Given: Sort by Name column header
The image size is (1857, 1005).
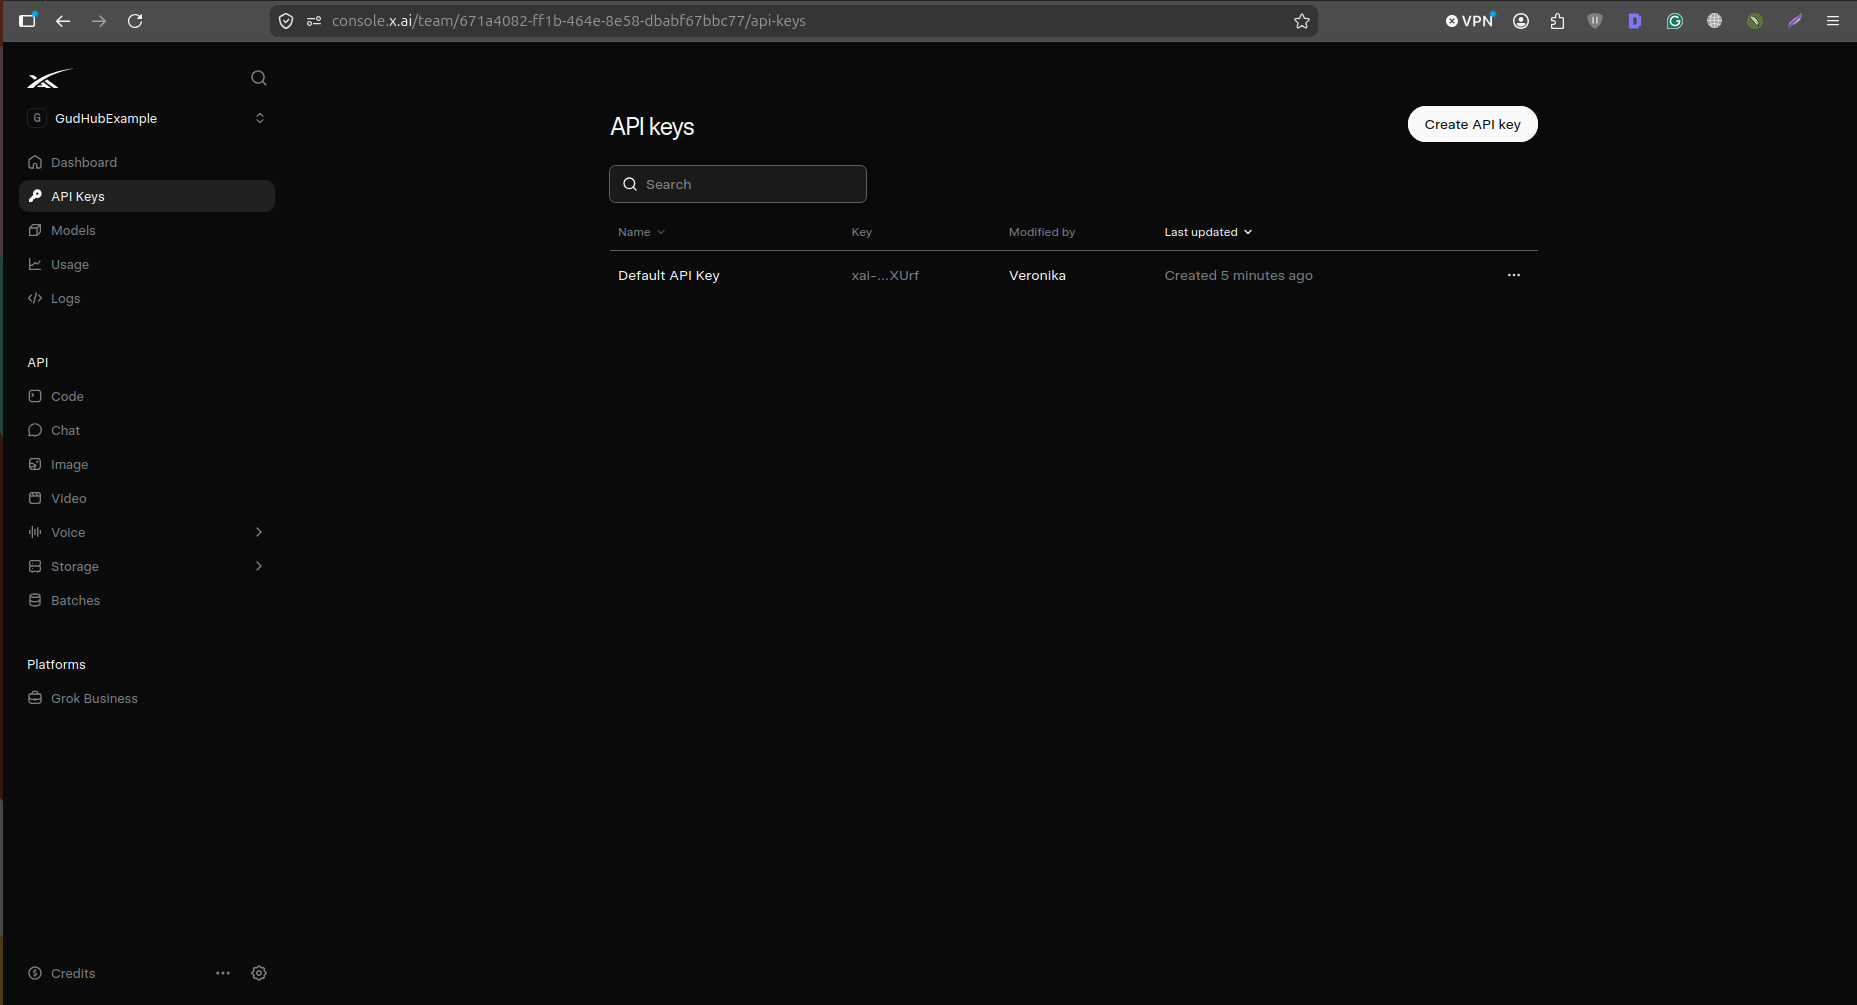Looking at the screenshot, I should pyautogui.click(x=641, y=232).
